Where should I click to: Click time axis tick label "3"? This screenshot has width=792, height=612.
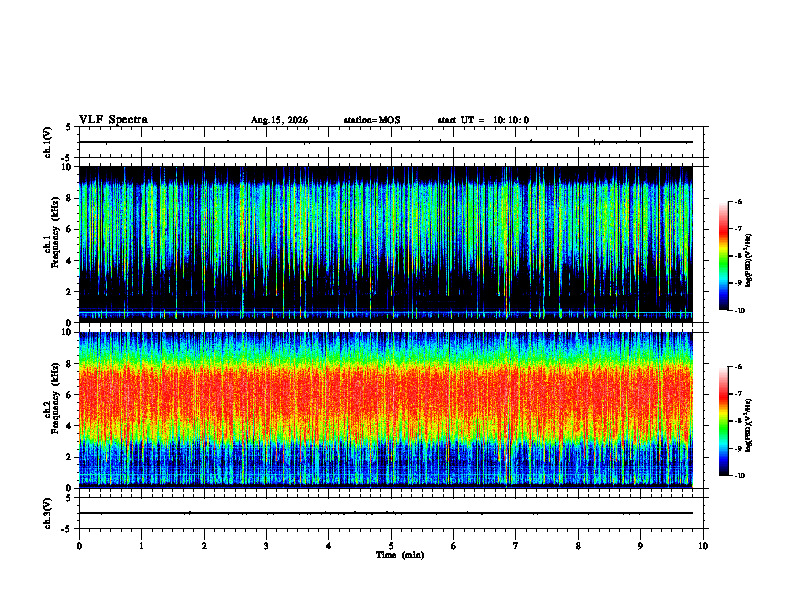(266, 546)
